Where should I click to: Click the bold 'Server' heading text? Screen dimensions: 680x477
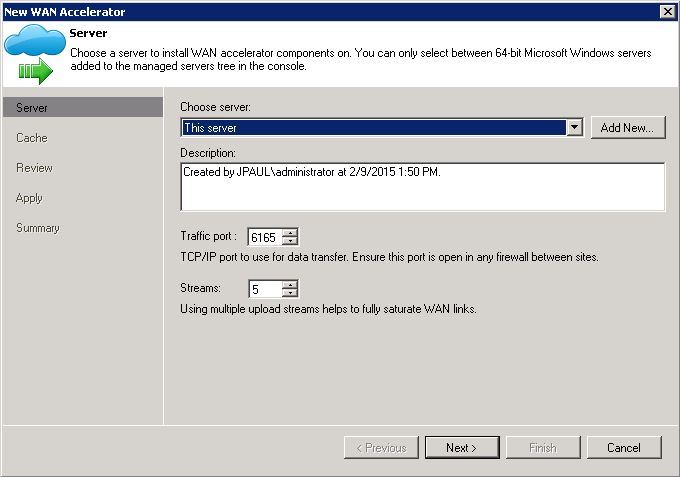click(88, 33)
